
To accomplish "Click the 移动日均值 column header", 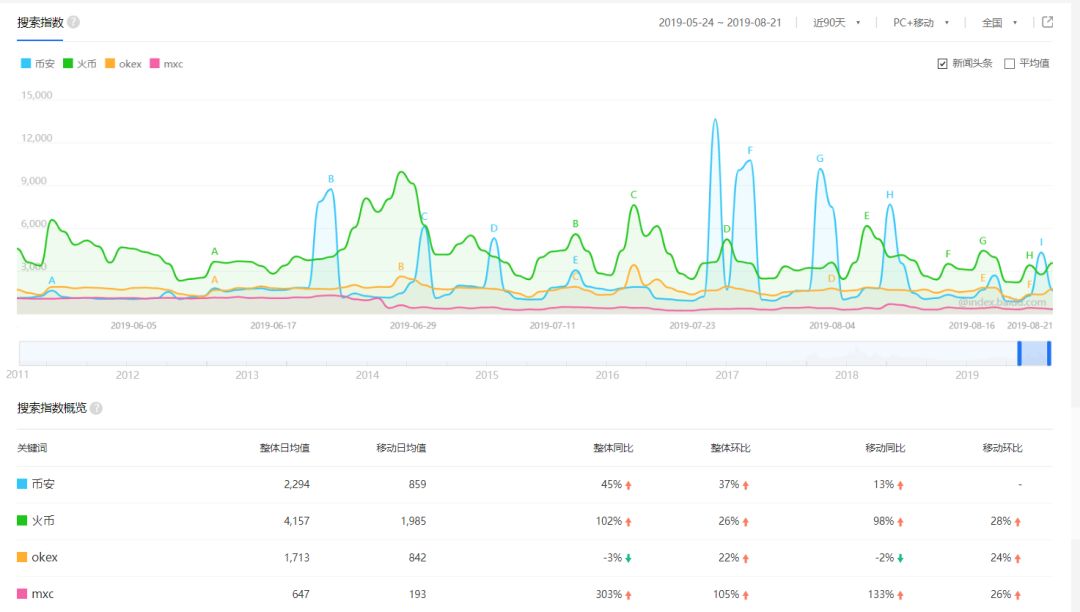I will [401, 448].
